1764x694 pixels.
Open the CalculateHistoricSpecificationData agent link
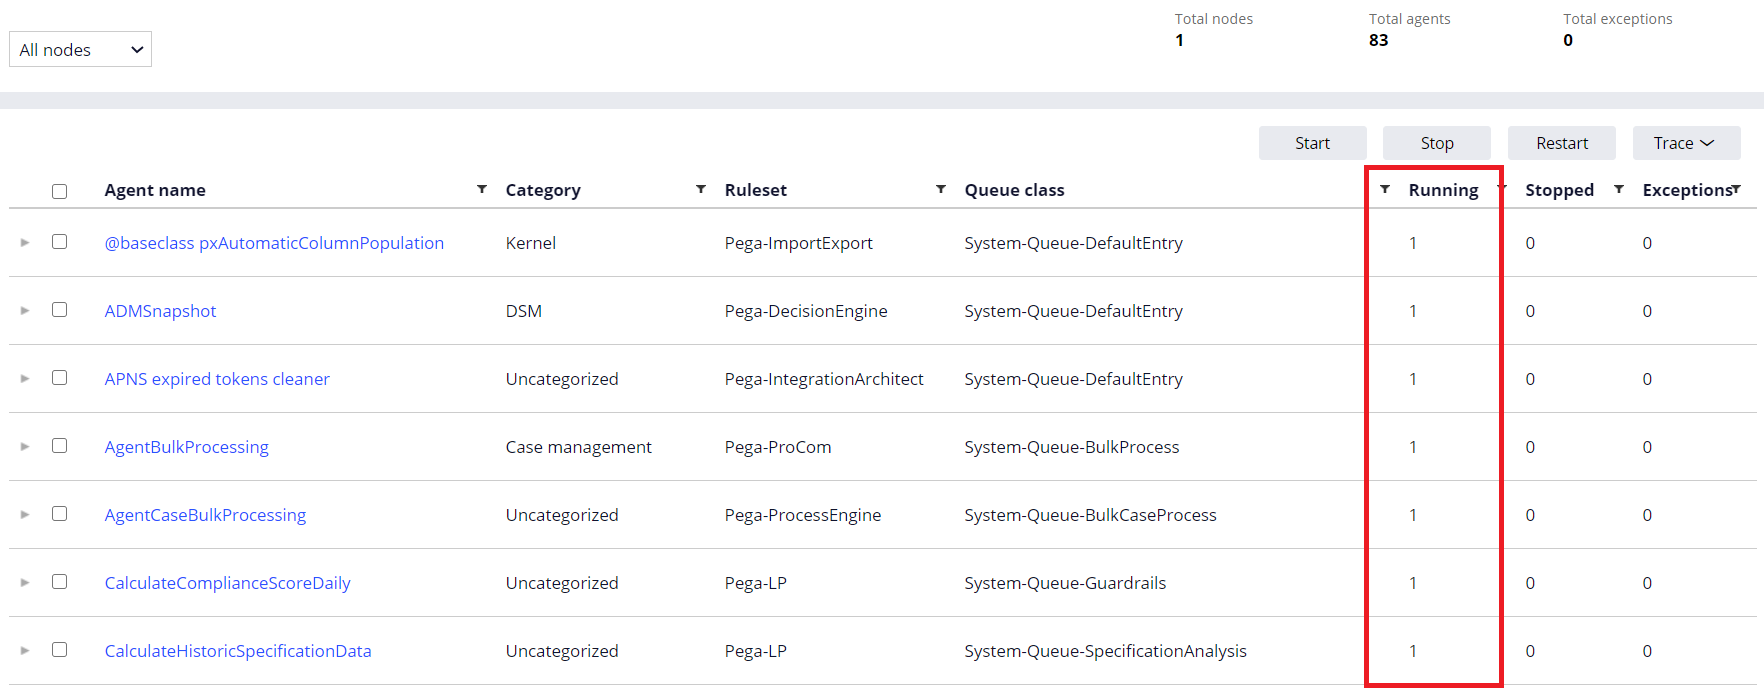click(238, 651)
